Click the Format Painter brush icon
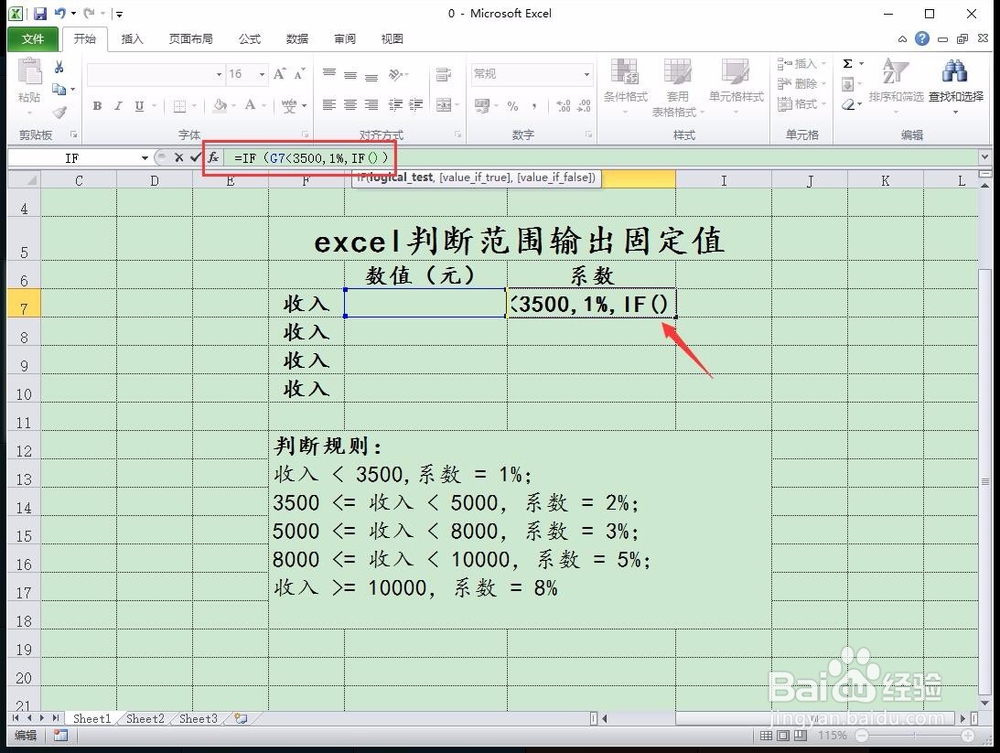Viewport: 1000px width, 753px height. [59, 112]
